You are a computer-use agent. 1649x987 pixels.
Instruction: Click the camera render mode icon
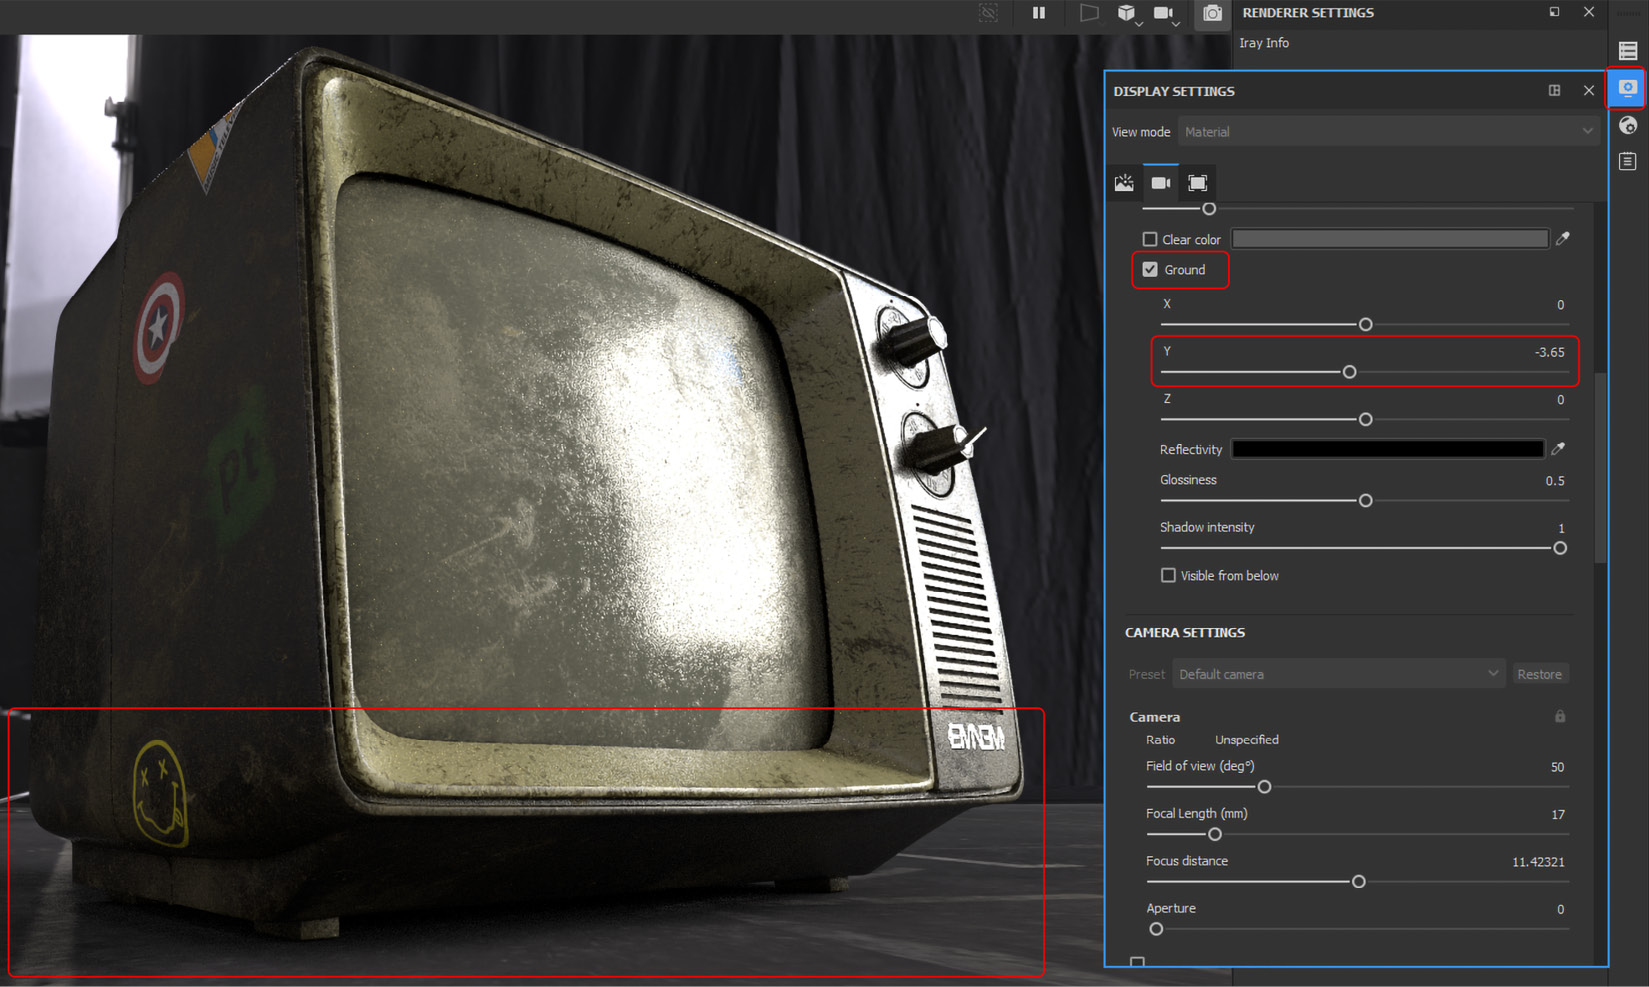(1212, 13)
